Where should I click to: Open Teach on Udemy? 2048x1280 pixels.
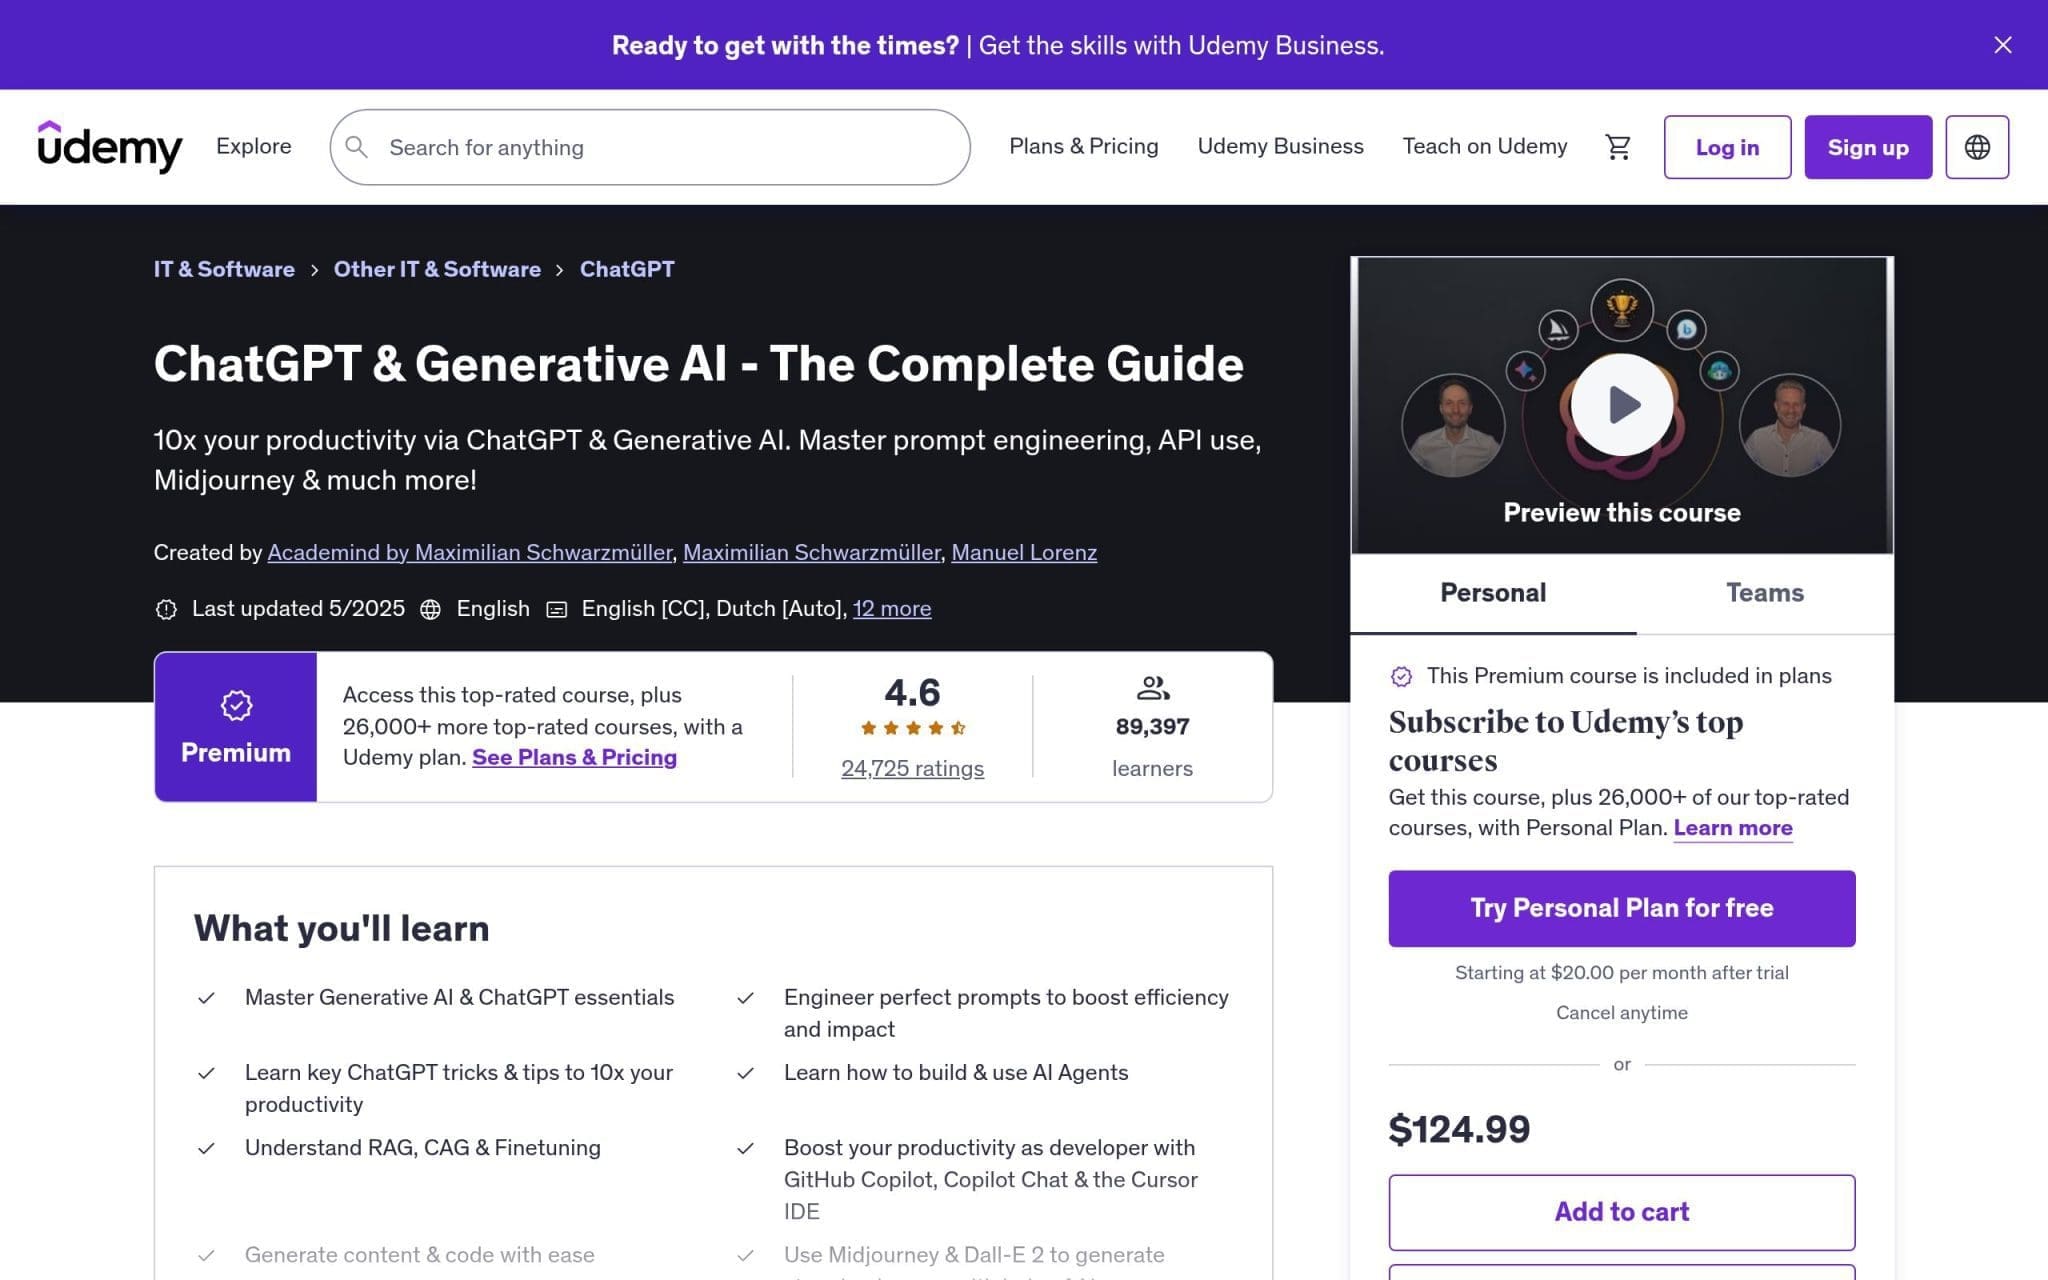[1484, 146]
